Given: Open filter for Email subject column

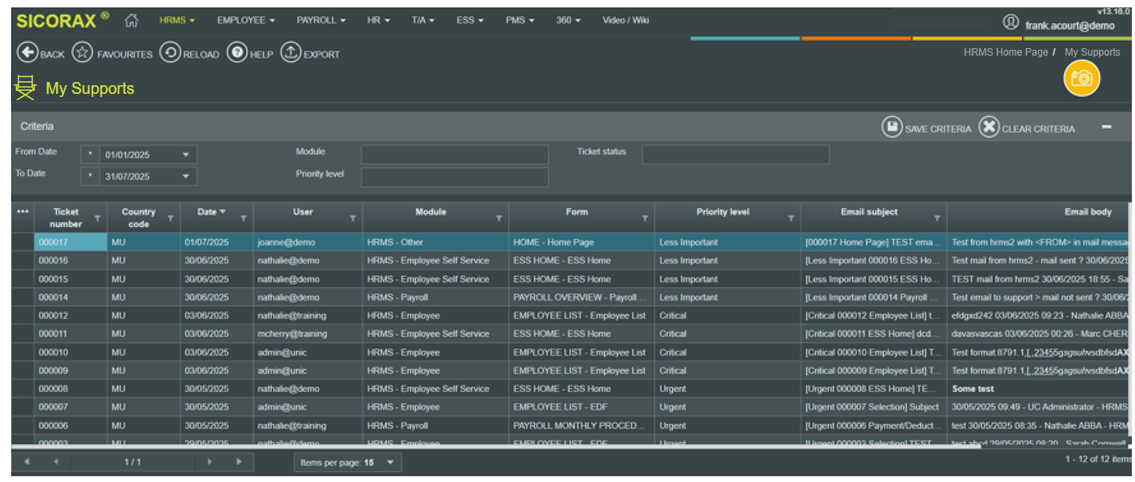Looking at the screenshot, I should [x=937, y=218].
